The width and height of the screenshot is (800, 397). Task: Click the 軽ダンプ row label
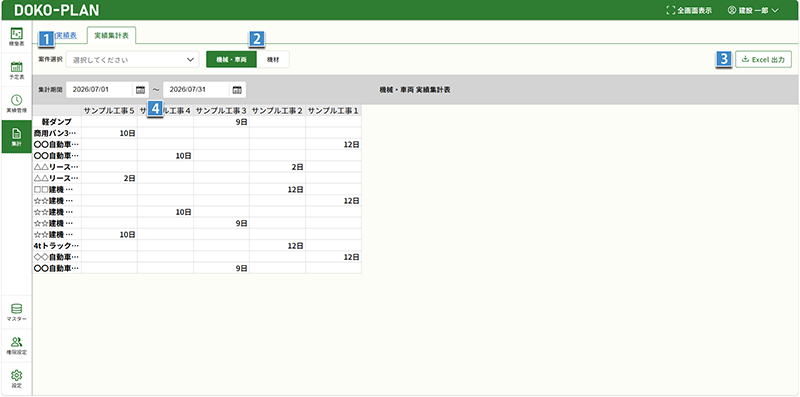coord(56,122)
